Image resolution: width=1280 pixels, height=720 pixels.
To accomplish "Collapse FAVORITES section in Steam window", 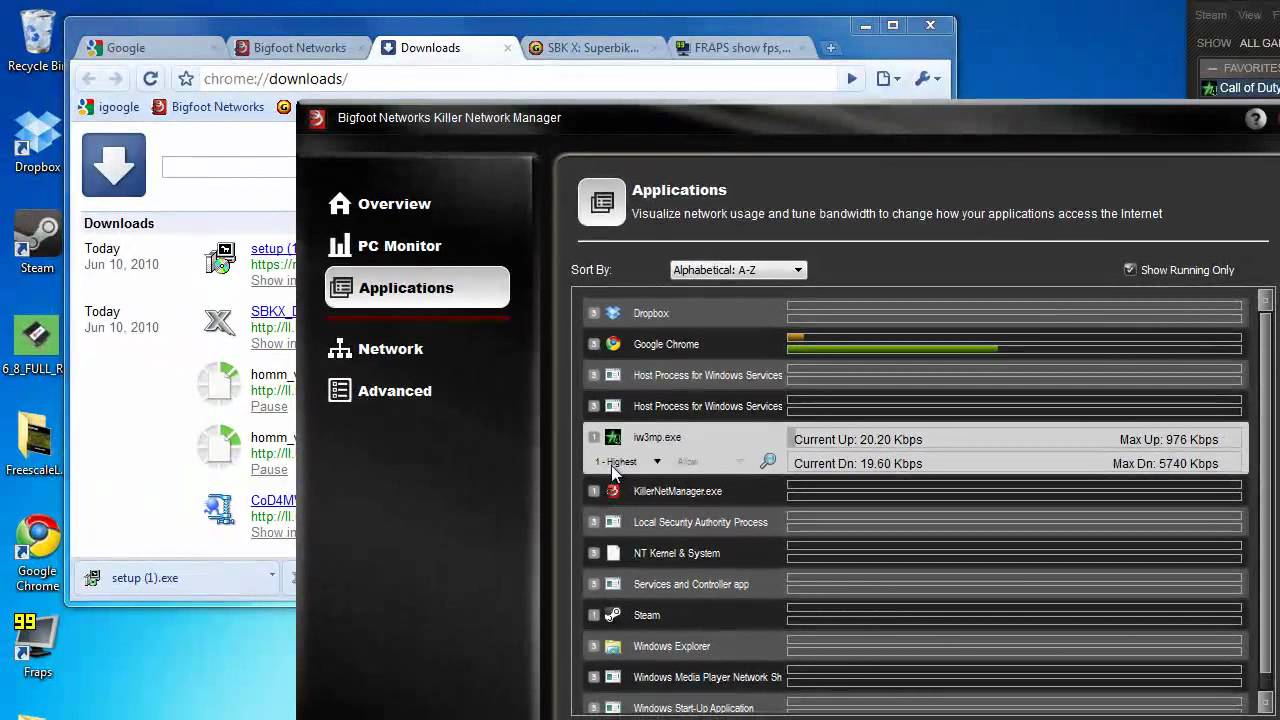I will pos(1214,68).
